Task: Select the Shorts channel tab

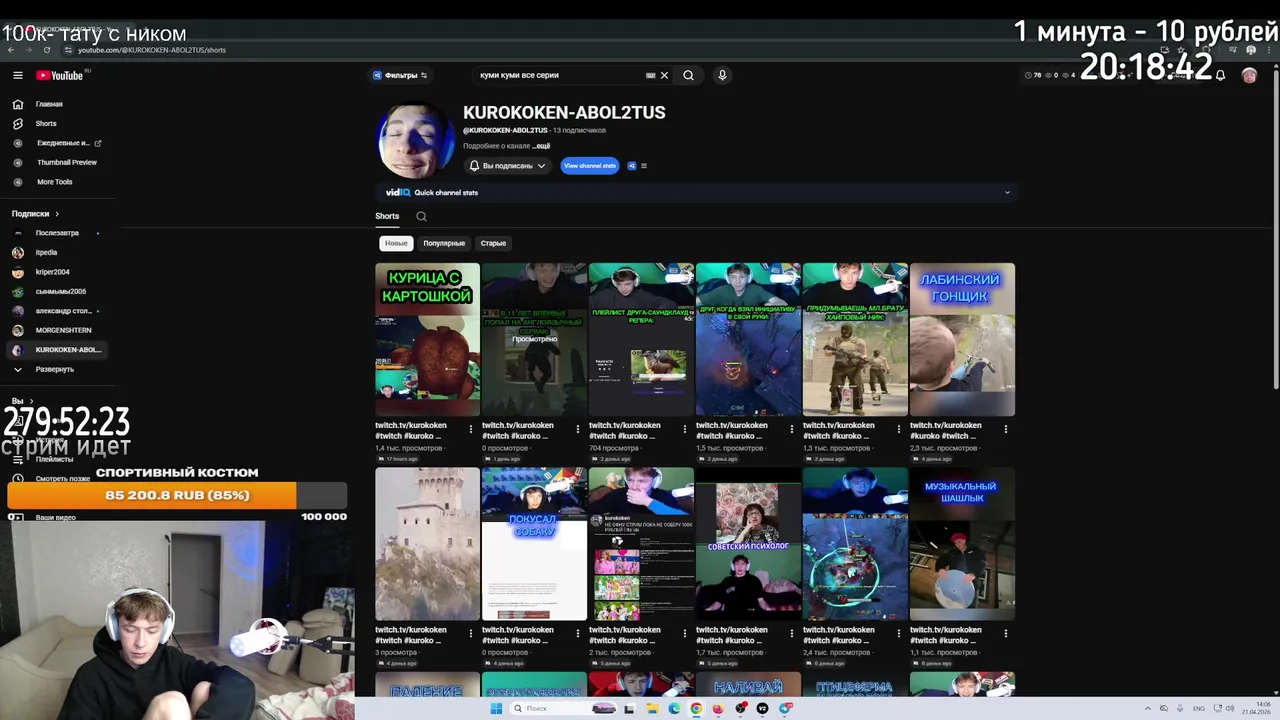Action: 387,216
